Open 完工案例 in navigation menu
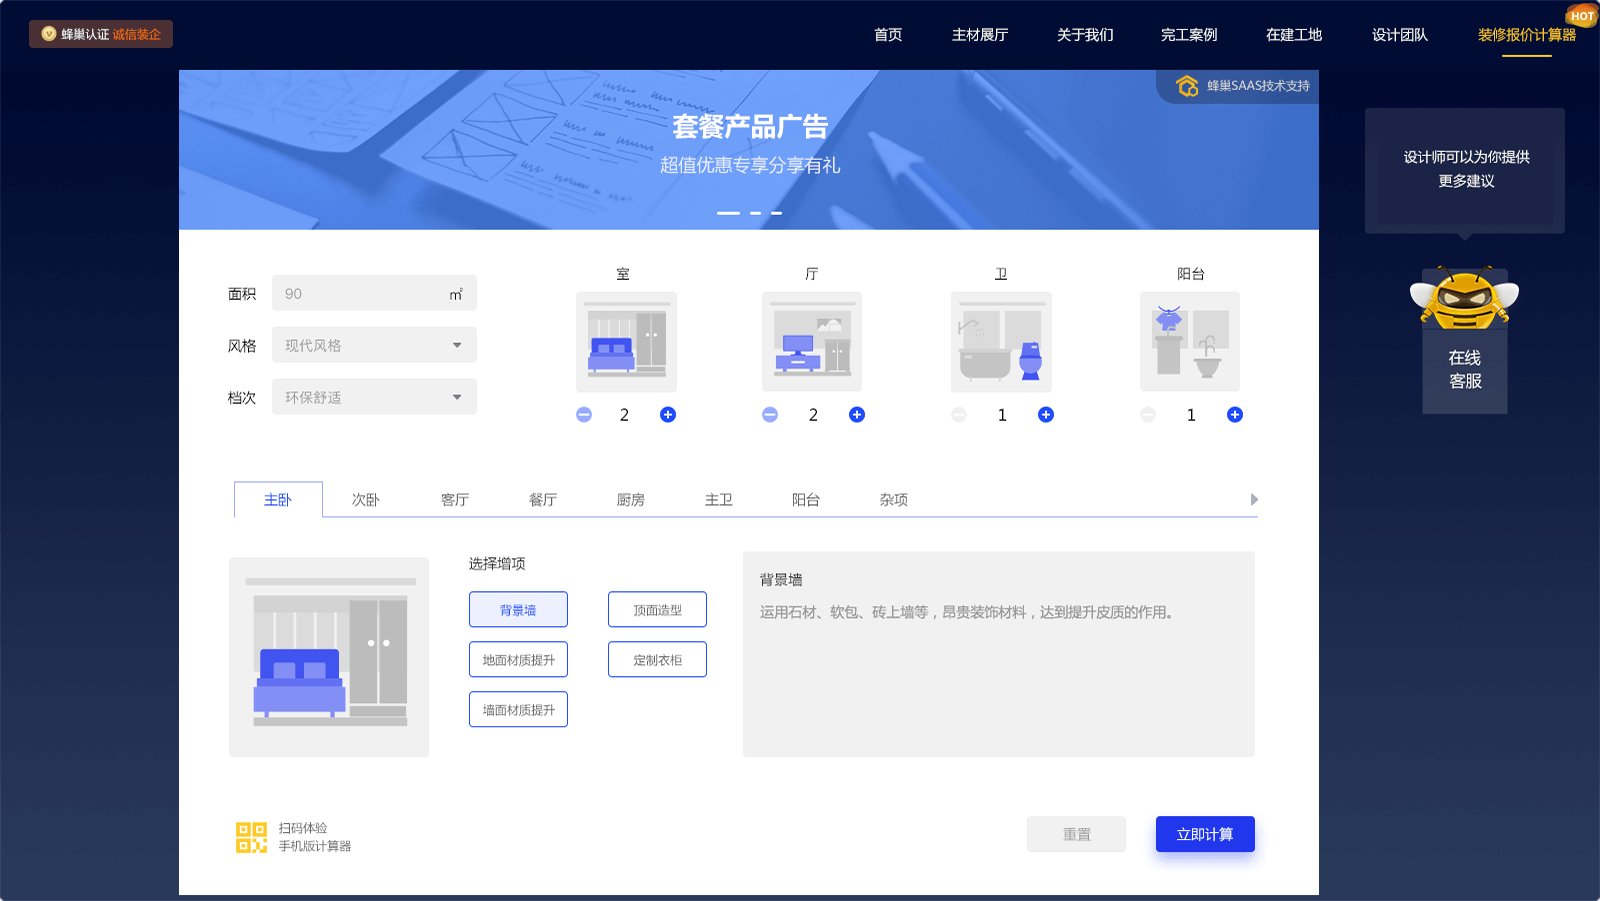This screenshot has width=1600, height=901. (x=1189, y=35)
